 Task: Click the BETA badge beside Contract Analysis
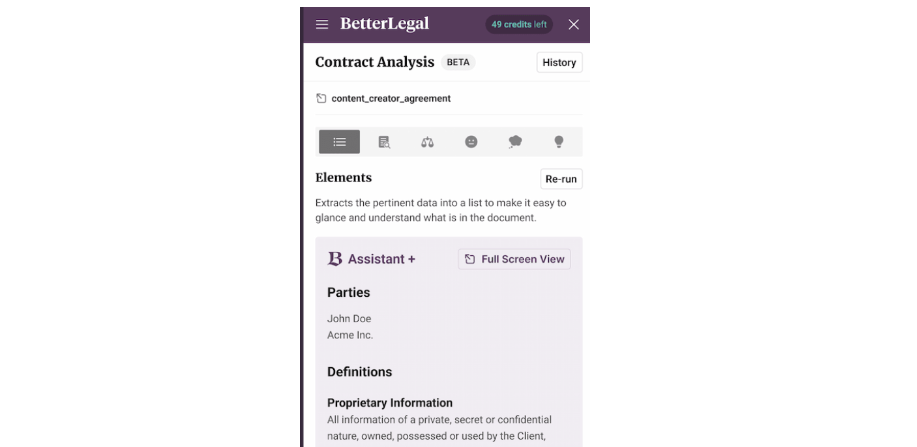(x=458, y=62)
